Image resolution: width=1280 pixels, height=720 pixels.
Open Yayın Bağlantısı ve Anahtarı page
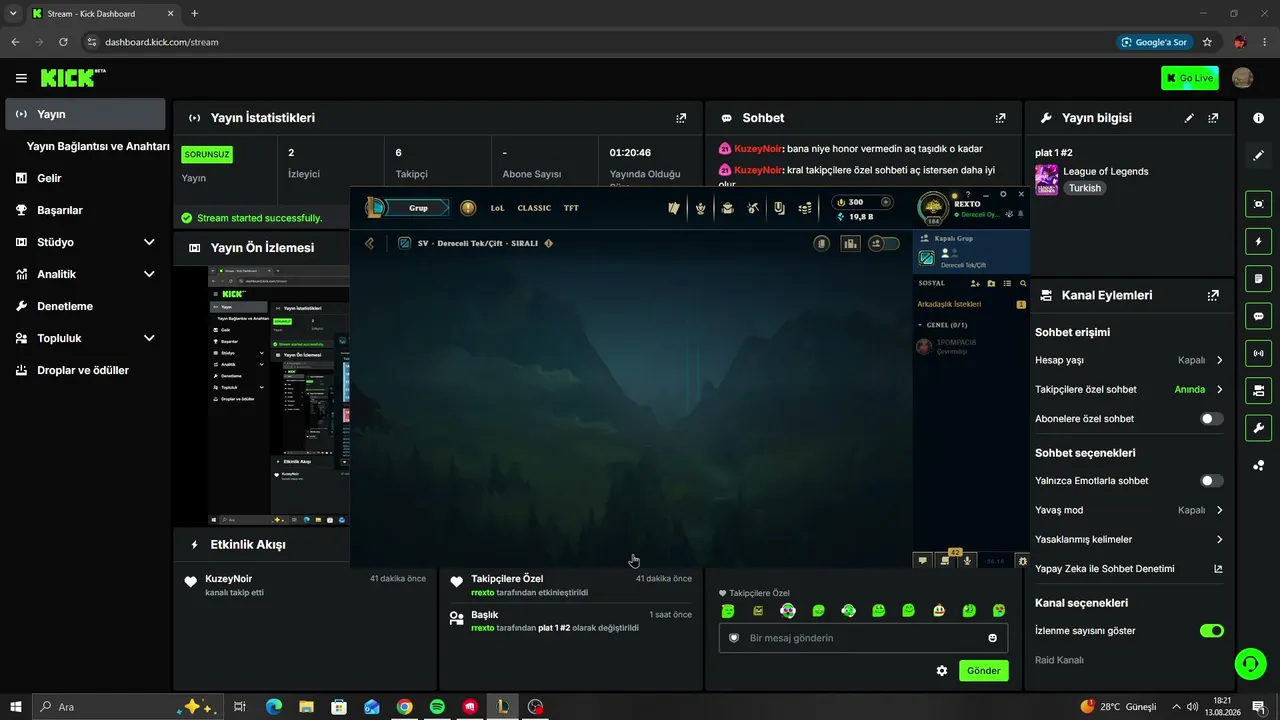[98, 146]
